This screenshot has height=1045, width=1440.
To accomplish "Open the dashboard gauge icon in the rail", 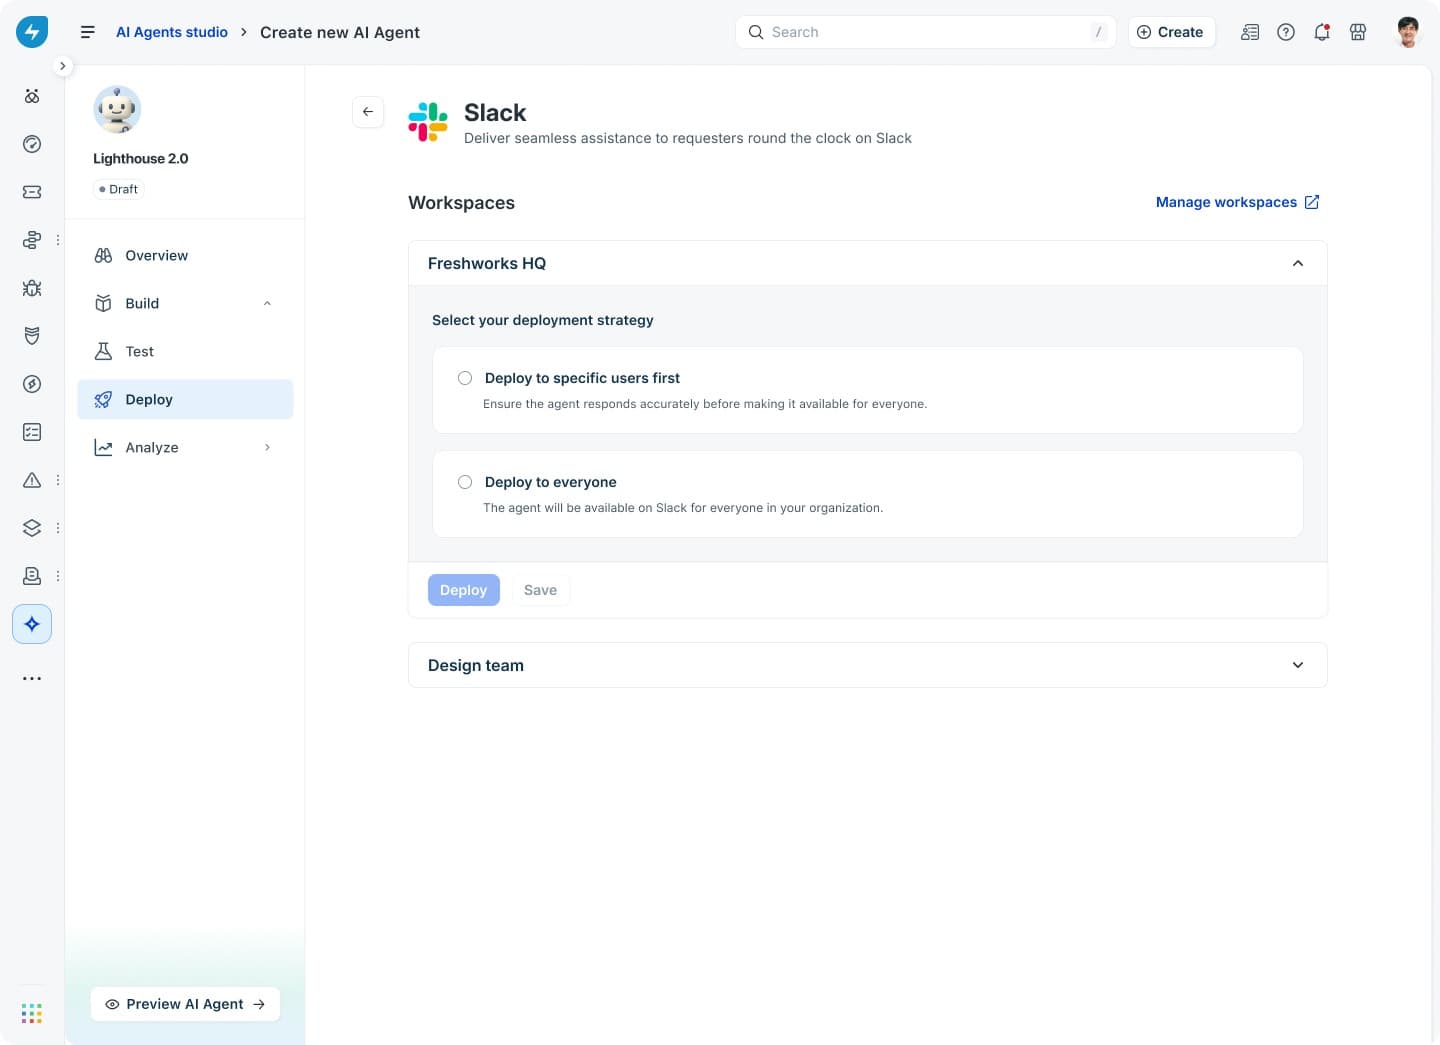I will 32,144.
